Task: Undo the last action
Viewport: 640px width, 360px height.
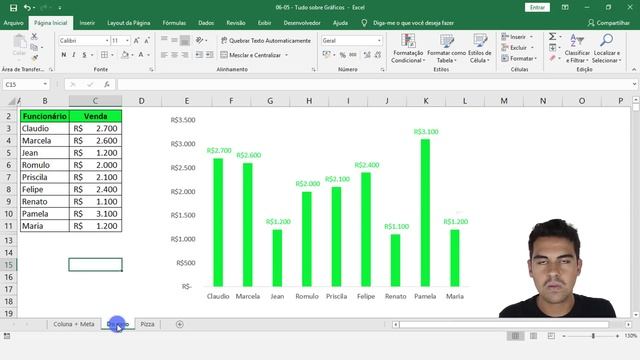Action: pyautogui.click(x=27, y=7)
